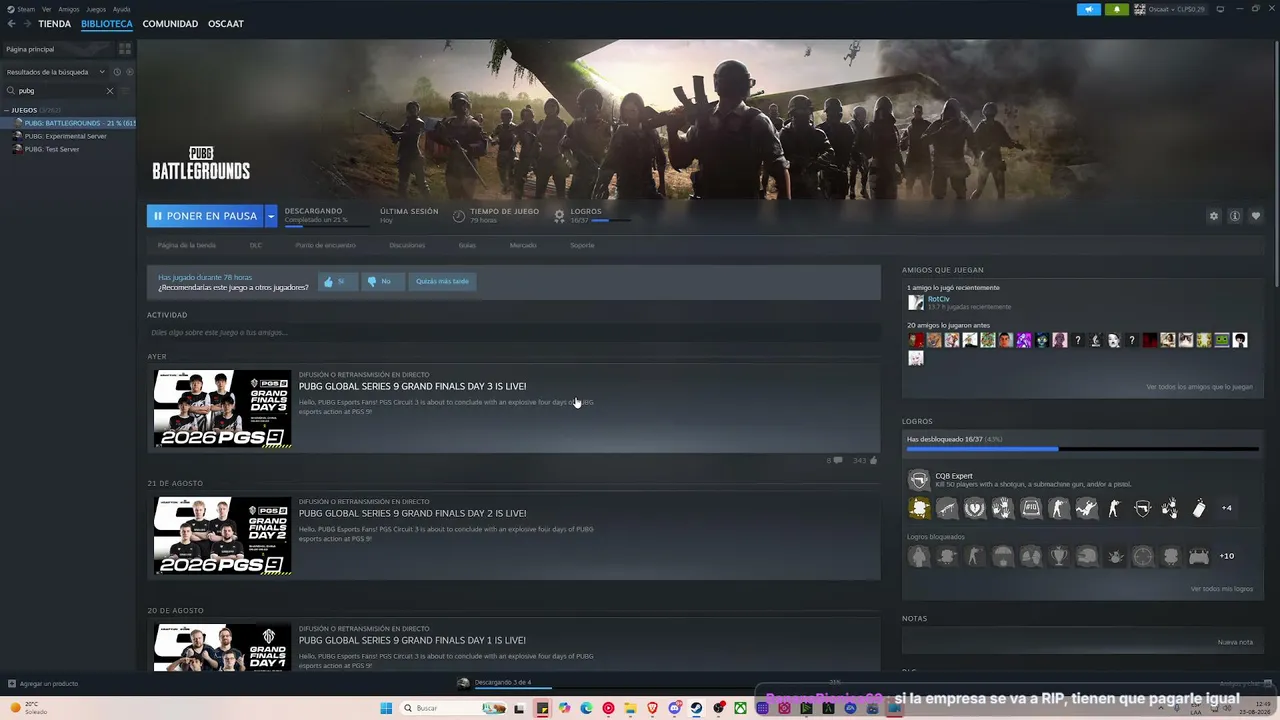Open Xbox app in taskbar

(740, 708)
